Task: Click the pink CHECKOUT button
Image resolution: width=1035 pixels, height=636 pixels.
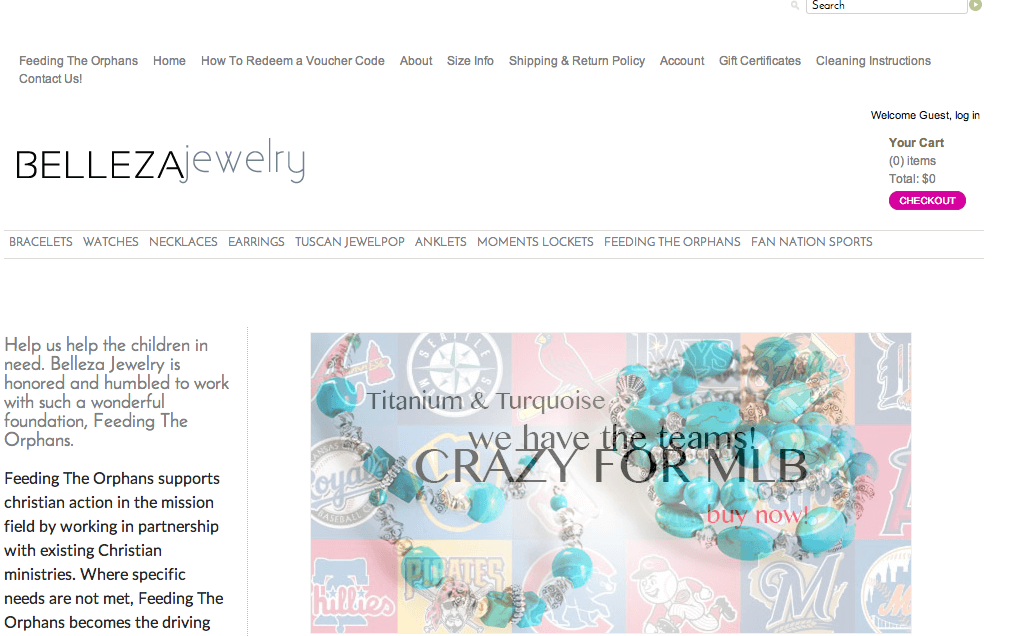Action: (927, 201)
